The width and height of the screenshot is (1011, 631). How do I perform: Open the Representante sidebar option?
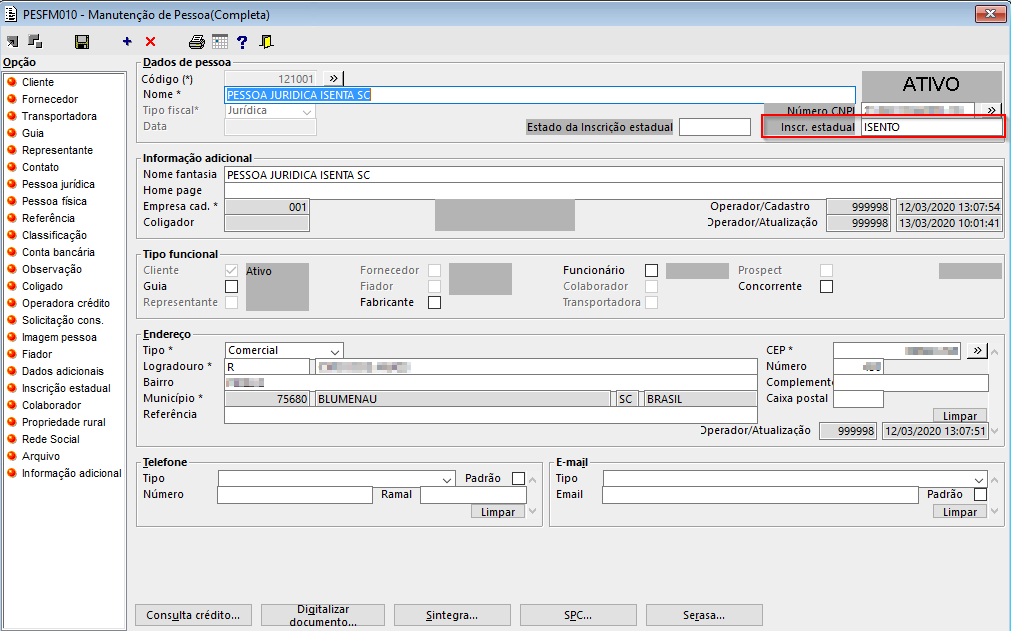pyautogui.click(x=57, y=150)
